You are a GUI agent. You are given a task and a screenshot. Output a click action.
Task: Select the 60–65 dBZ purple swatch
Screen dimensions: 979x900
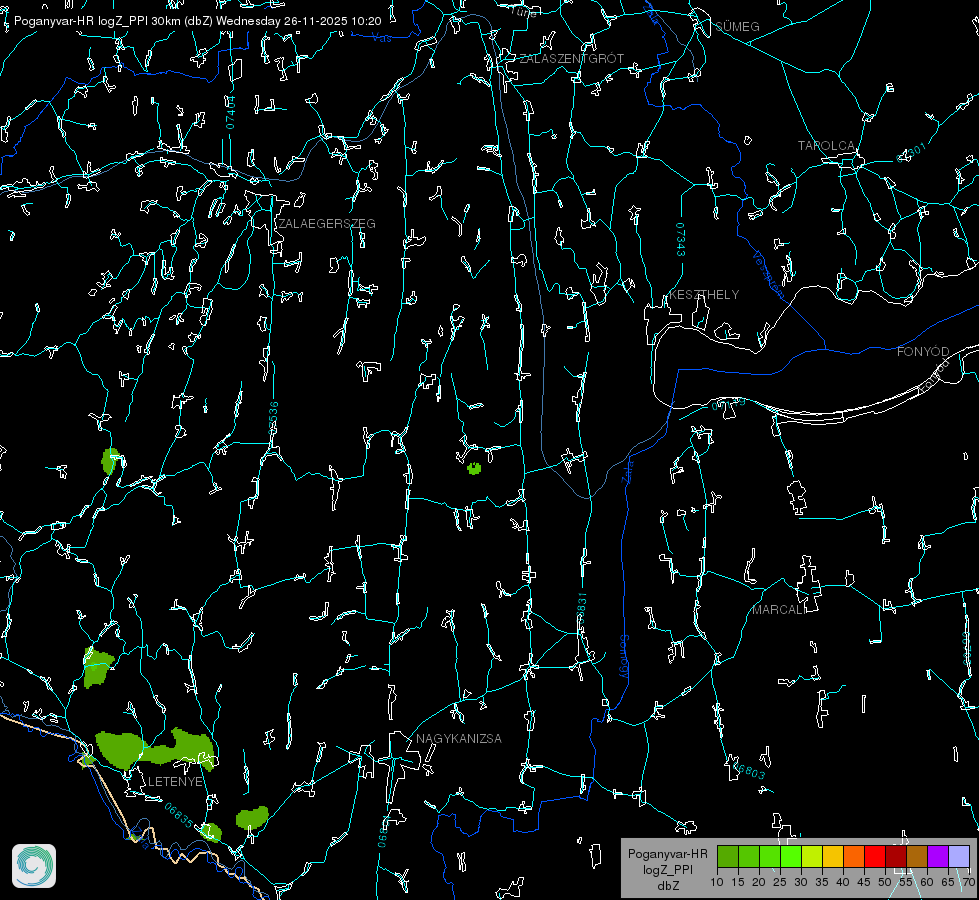point(938,856)
